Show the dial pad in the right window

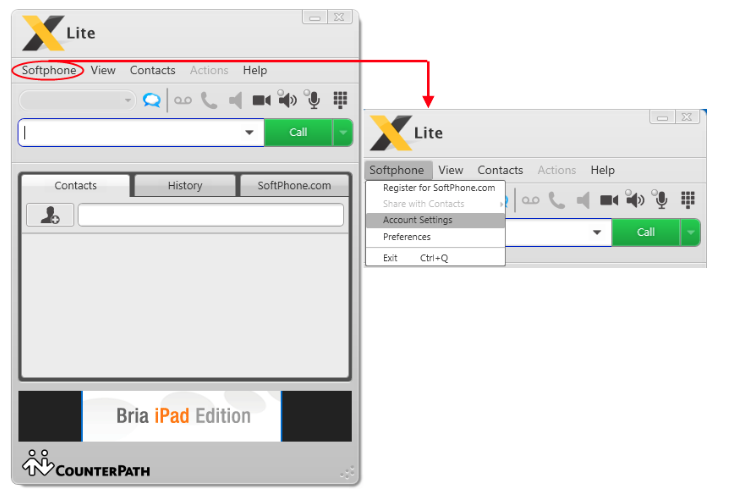[688, 200]
